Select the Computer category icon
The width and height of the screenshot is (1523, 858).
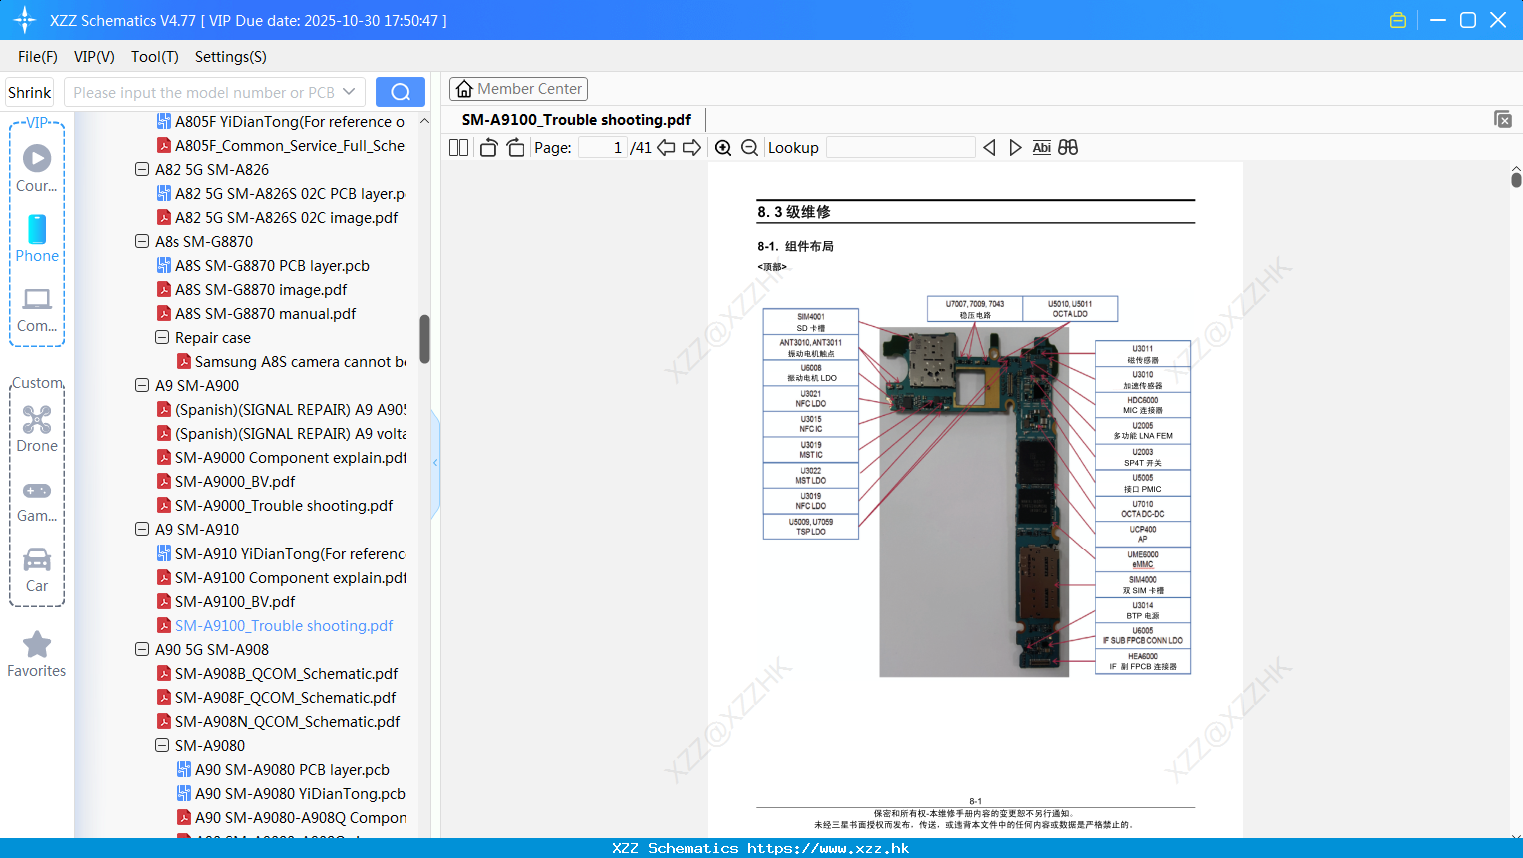[x=37, y=309]
